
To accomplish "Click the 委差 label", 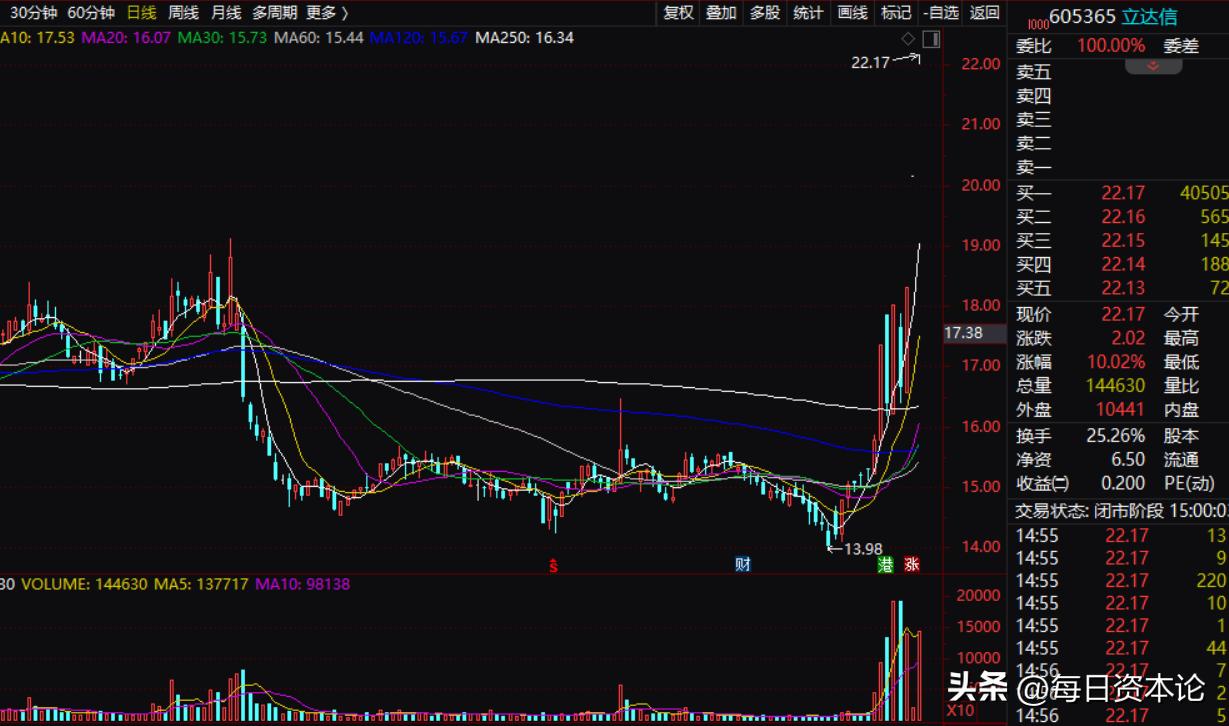I will 1180,45.
